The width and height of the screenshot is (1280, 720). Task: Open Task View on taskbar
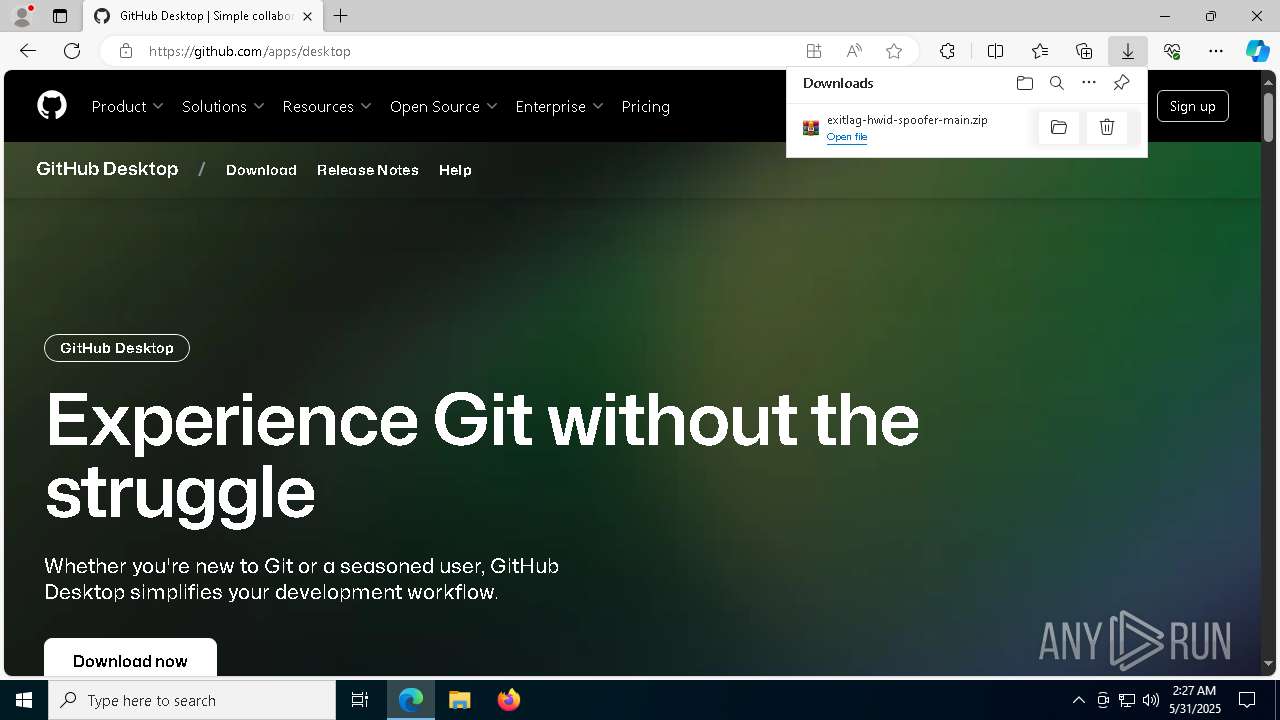[x=360, y=700]
